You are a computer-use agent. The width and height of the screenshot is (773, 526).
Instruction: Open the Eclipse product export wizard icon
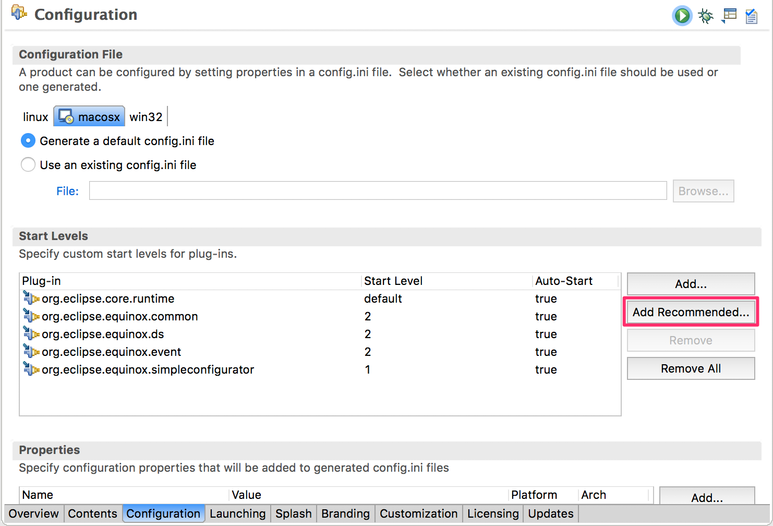click(729, 16)
